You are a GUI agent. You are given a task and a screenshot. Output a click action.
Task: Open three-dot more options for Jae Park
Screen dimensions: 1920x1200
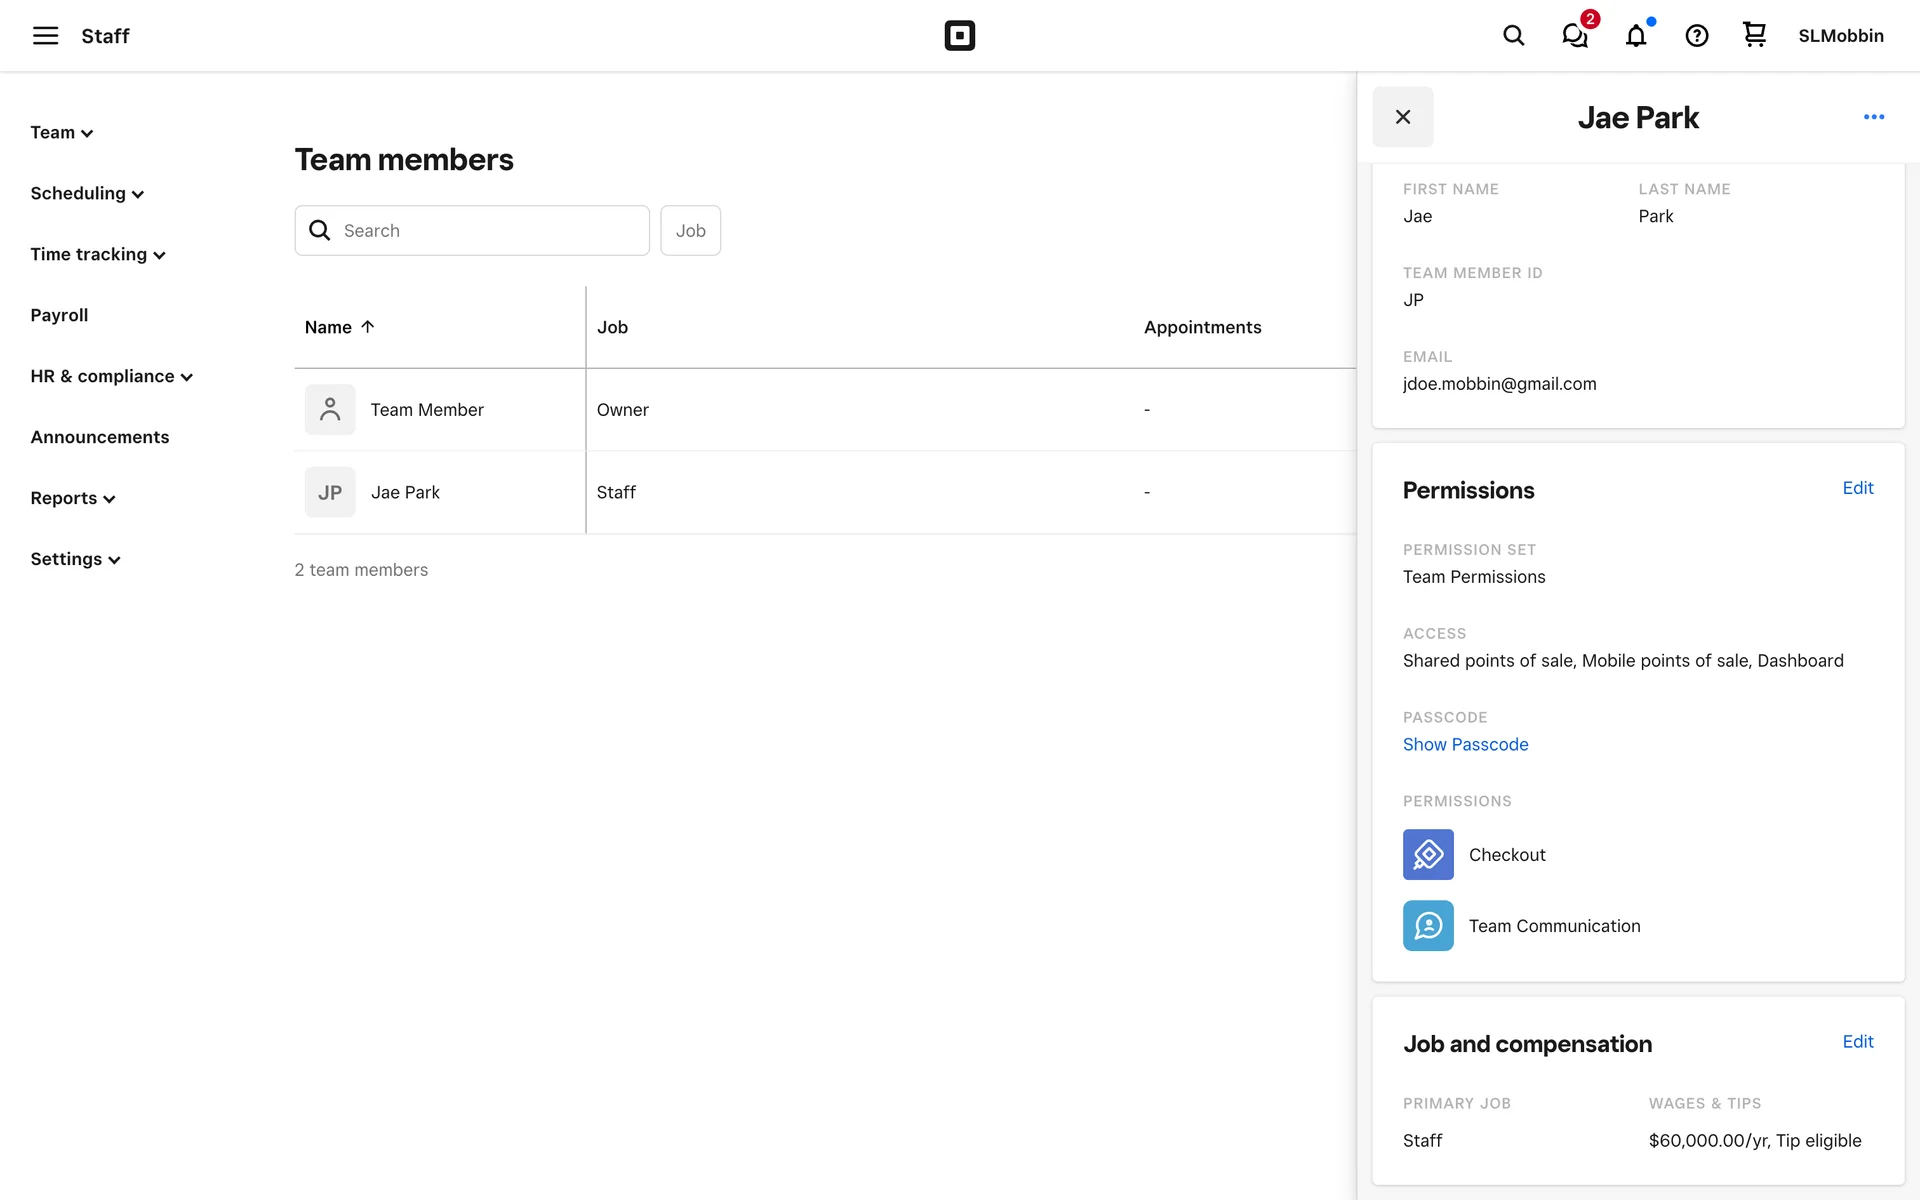click(x=1873, y=117)
